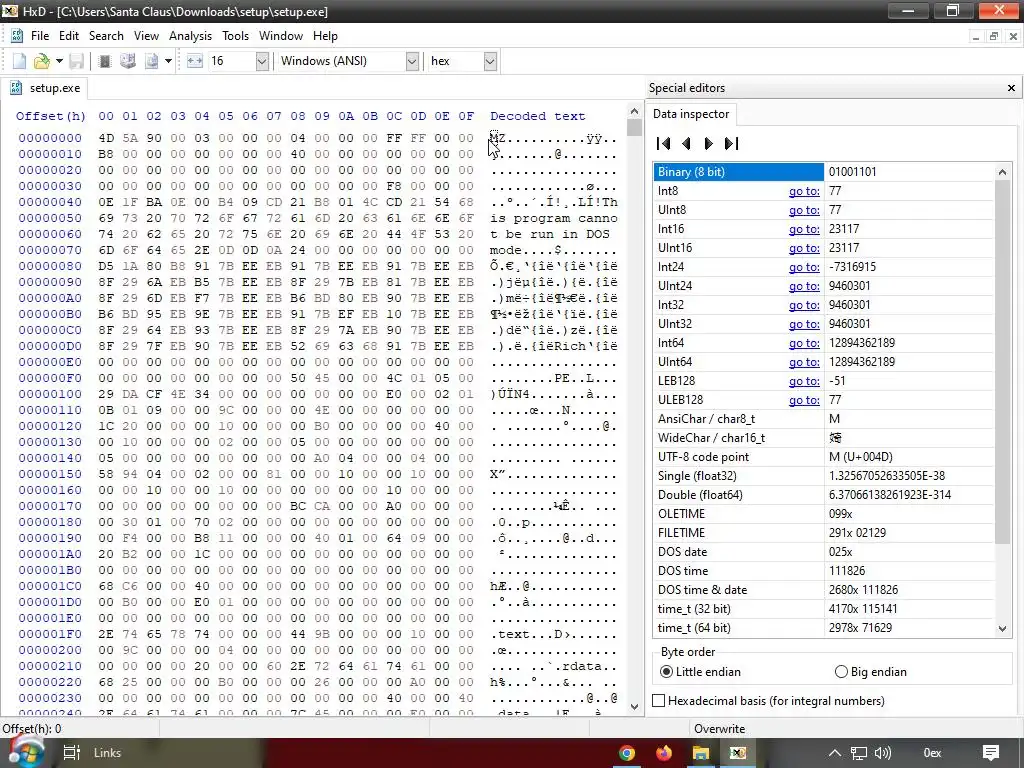Open the bytes per row dropdown showing 16
Screen dimensions: 1024x768
coord(262,61)
